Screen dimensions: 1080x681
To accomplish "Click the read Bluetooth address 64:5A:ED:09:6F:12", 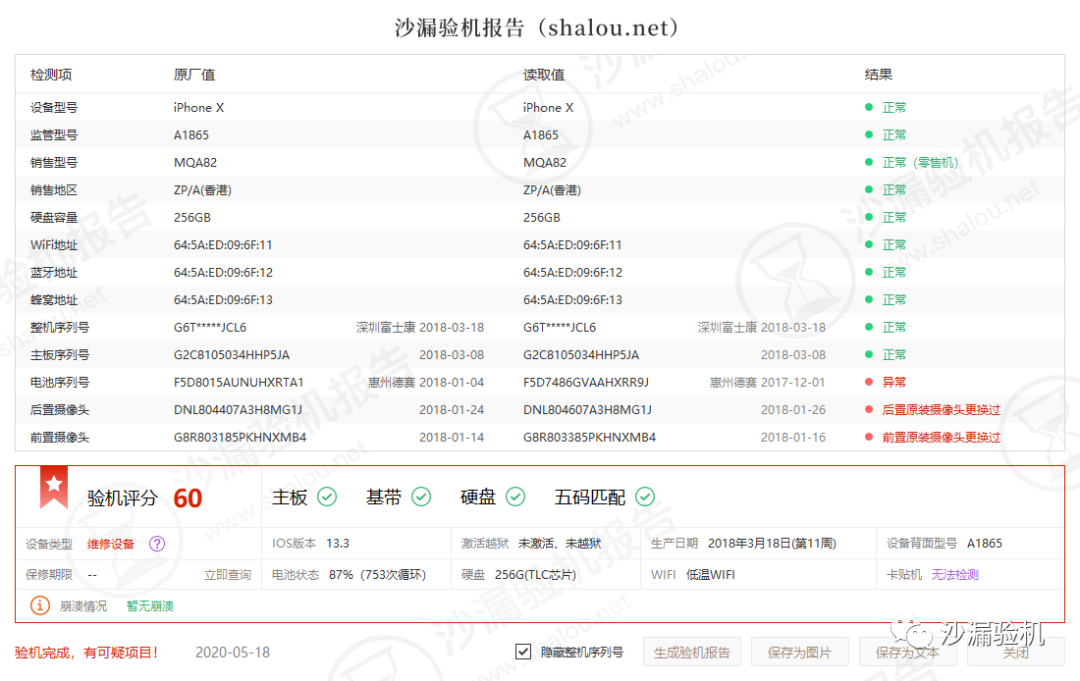I will tap(572, 273).
